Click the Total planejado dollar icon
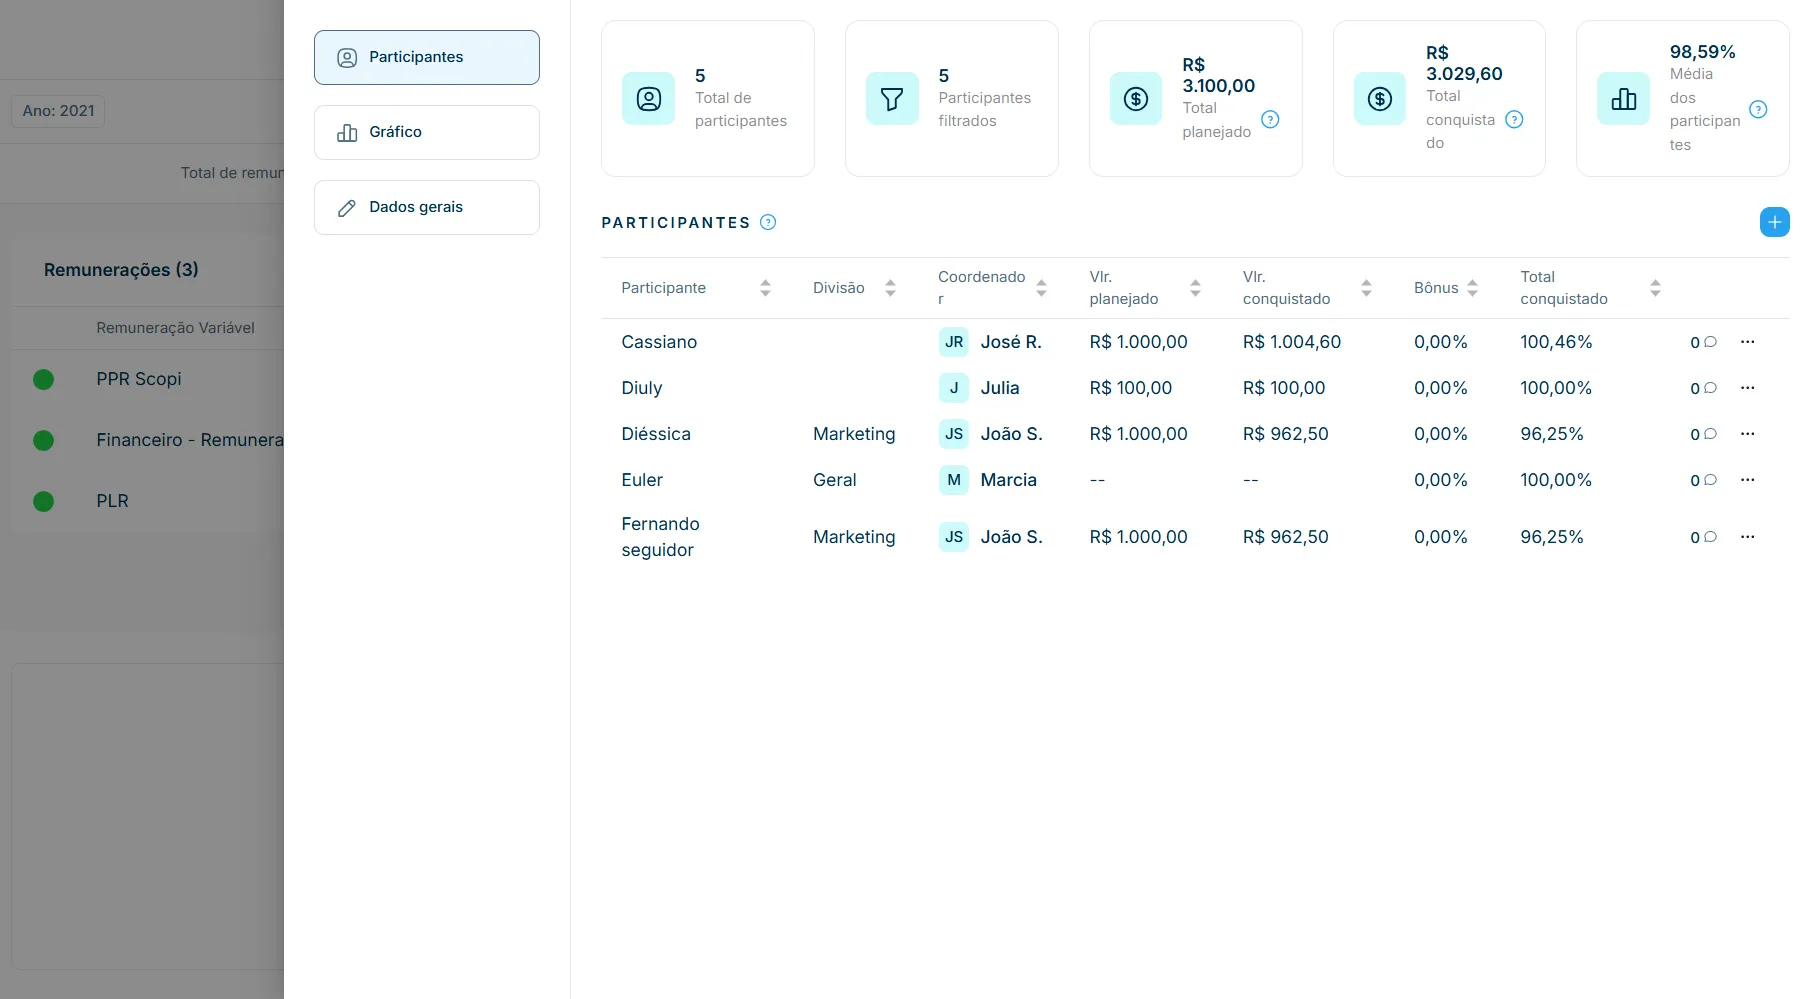The image size is (1819, 999). coord(1136,98)
